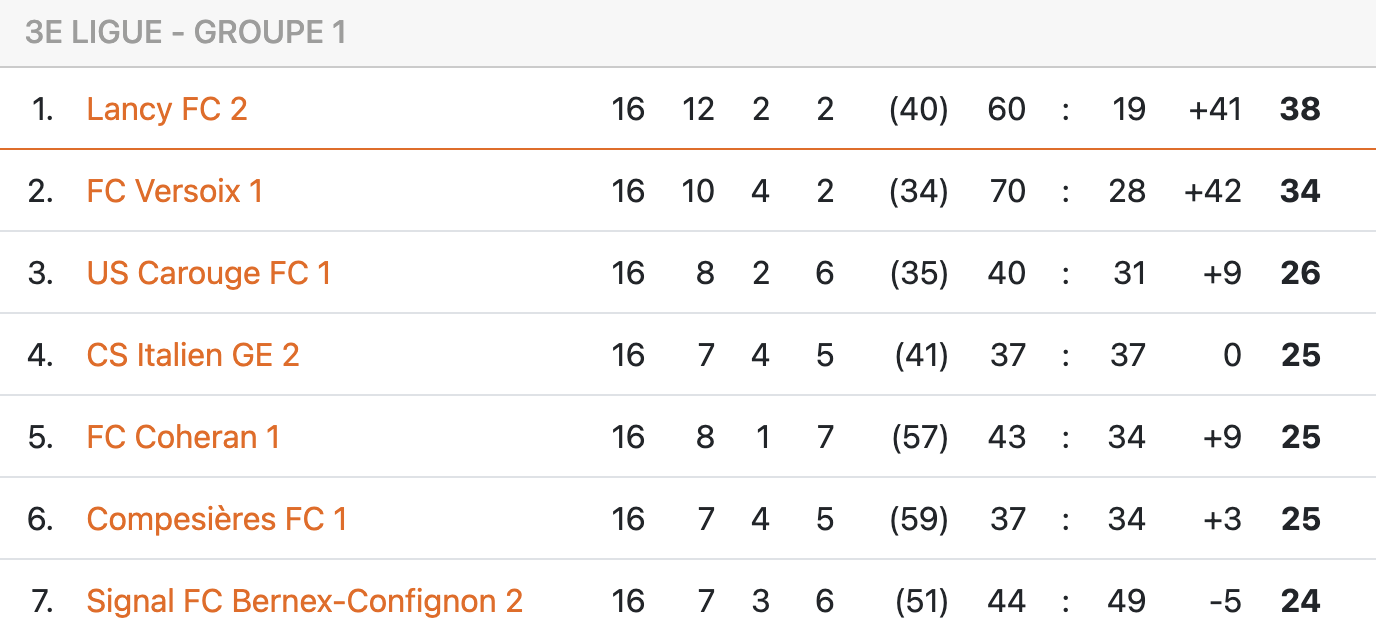The width and height of the screenshot is (1376, 636).
Task: Select FC Coheran 1's 43 goals scored
Action: point(1006,437)
